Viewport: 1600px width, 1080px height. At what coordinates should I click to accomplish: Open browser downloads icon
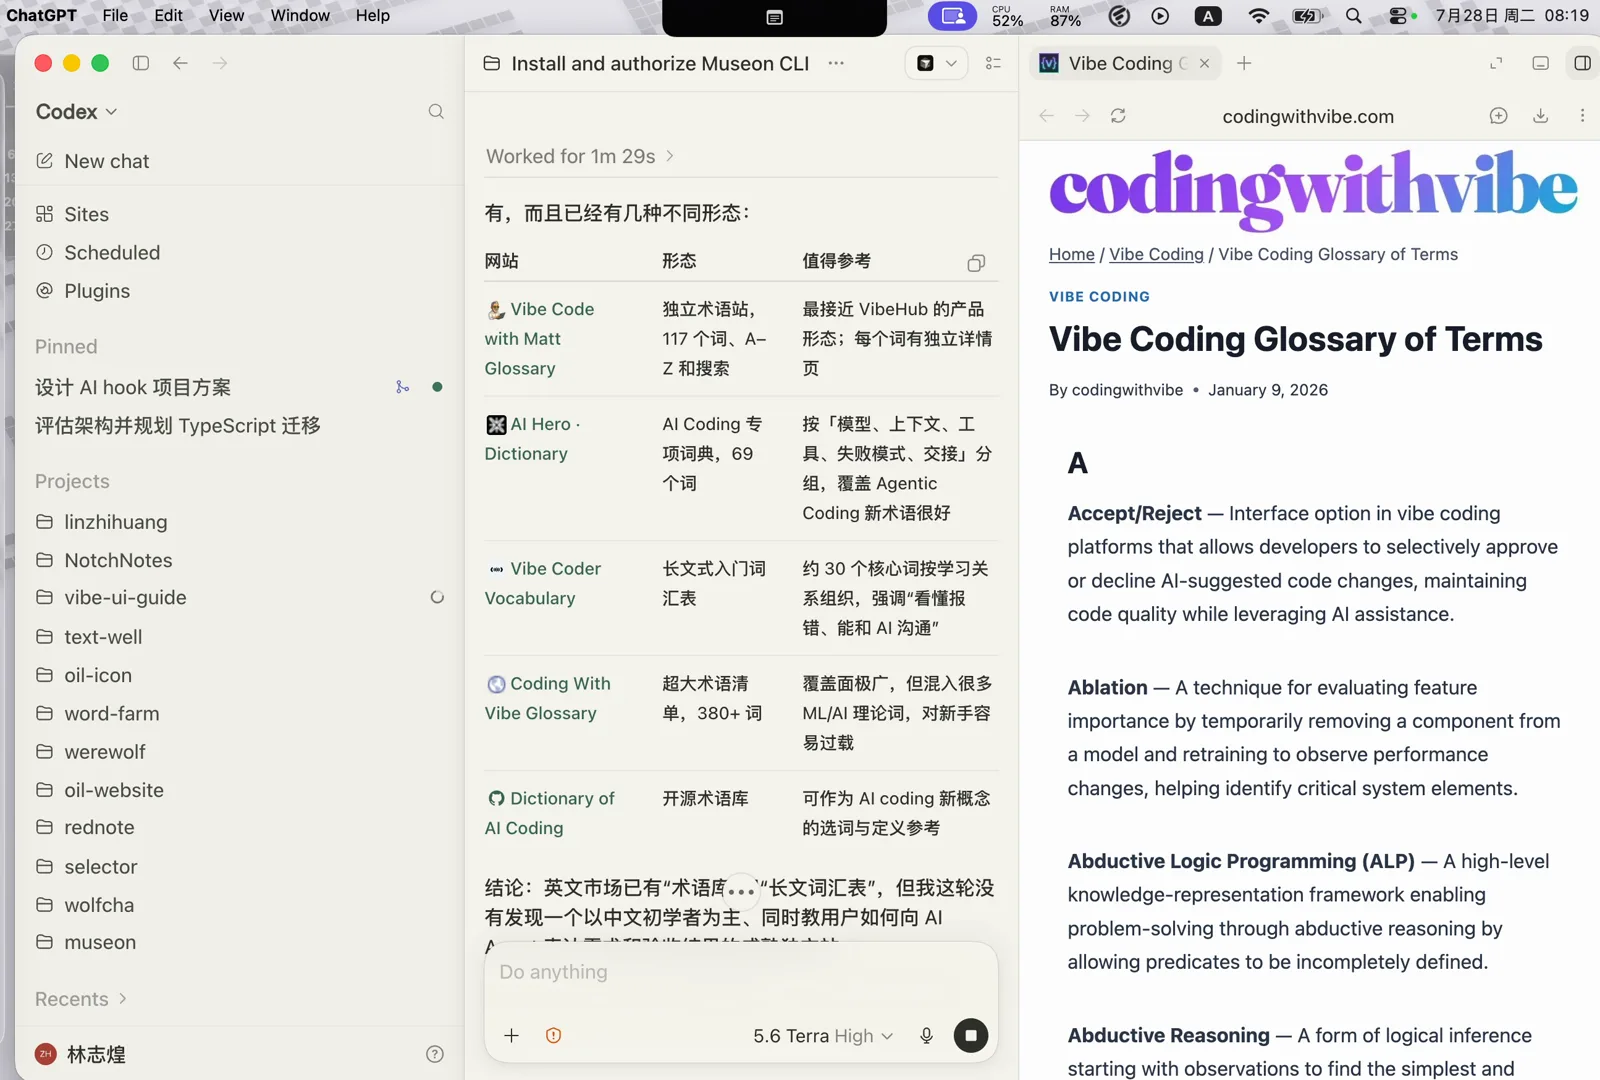tap(1540, 116)
